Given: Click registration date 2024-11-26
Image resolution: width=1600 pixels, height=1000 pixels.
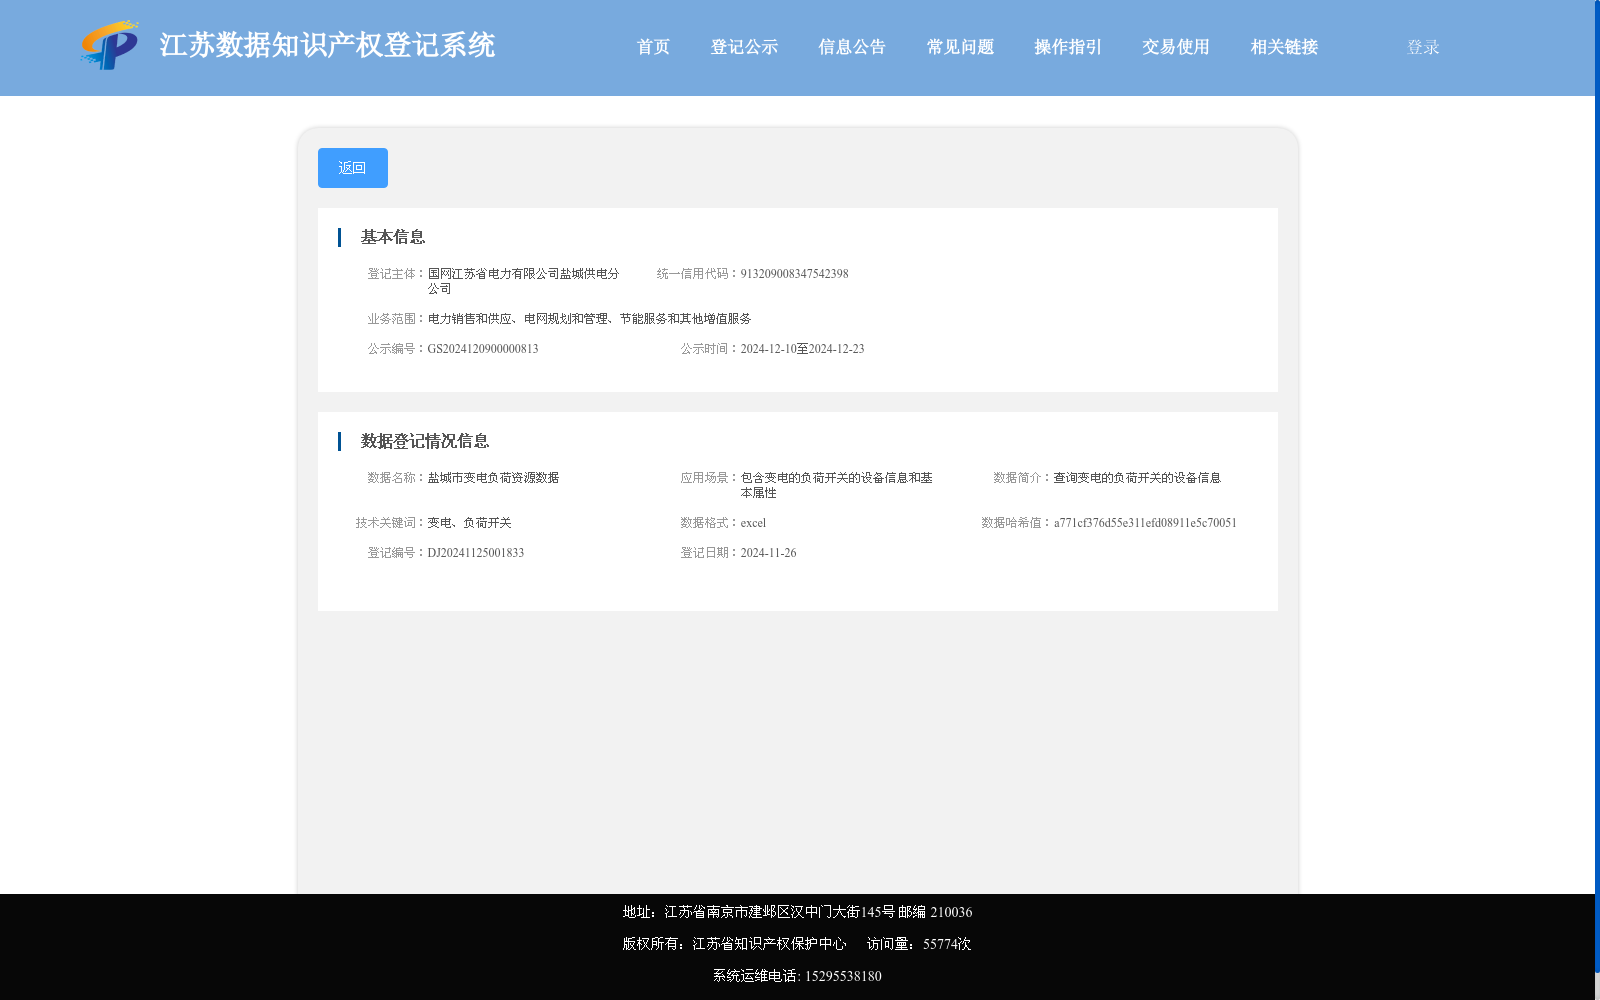Looking at the screenshot, I should (768, 553).
